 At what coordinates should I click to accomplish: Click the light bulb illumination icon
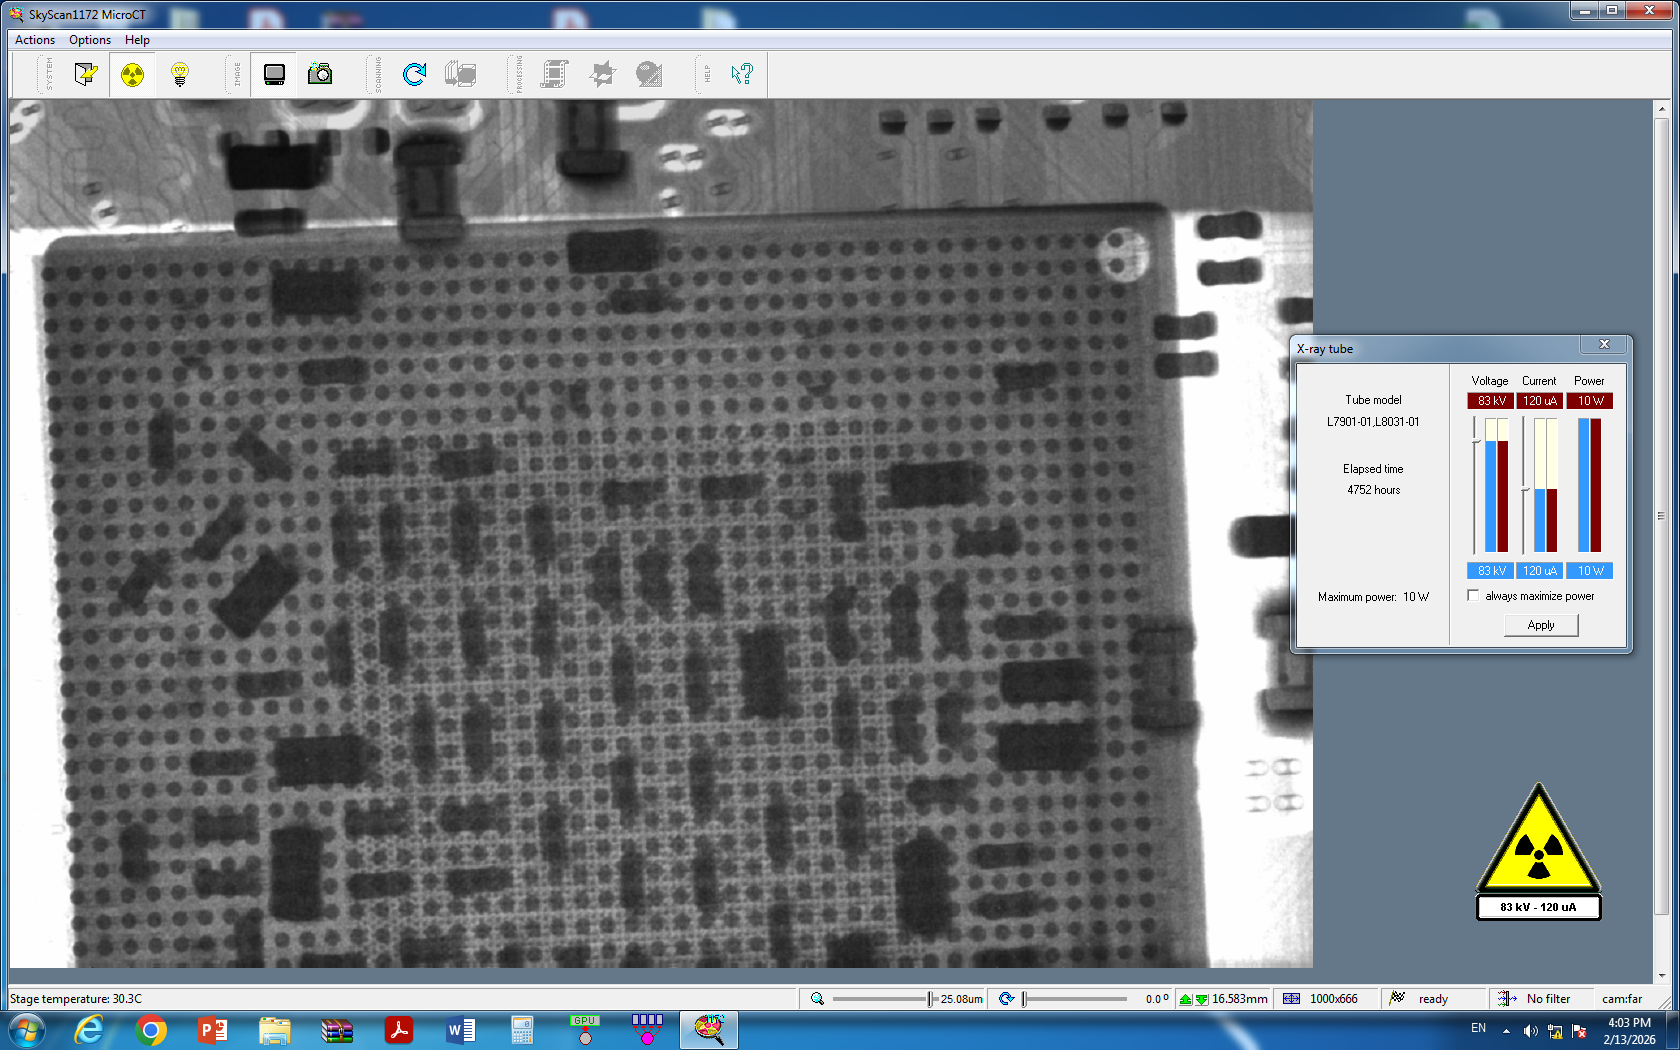[x=180, y=74]
